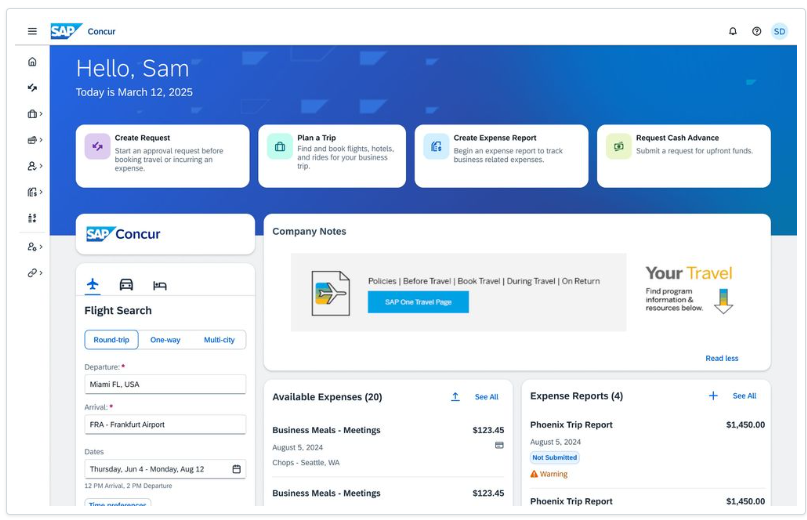
Task: Select Round-trip flight option
Action: pos(111,340)
